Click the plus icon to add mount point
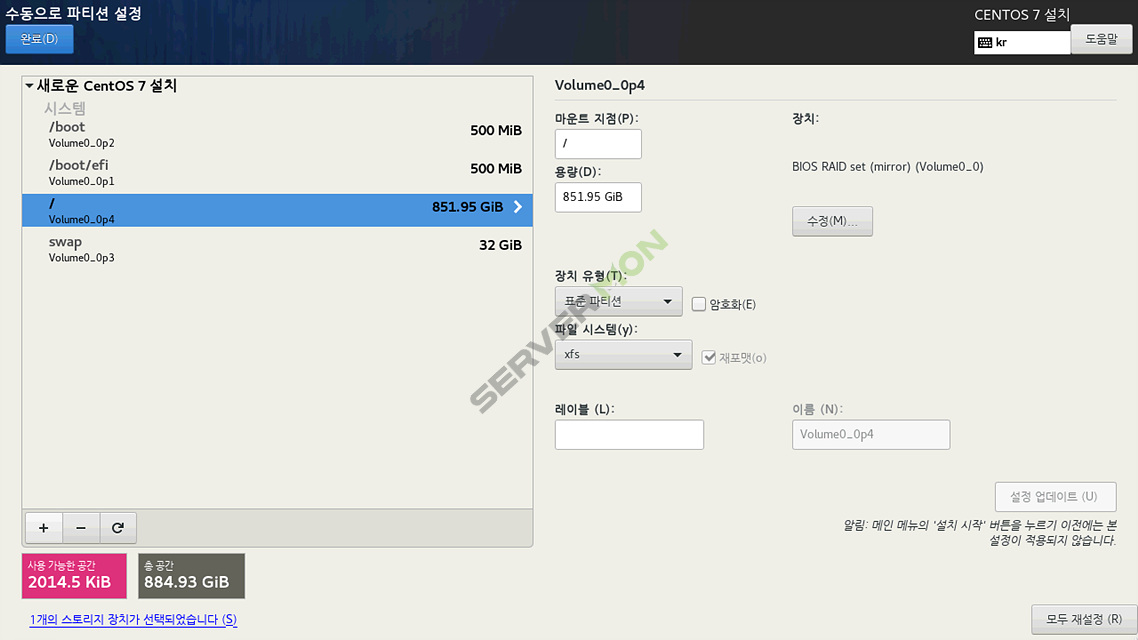This screenshot has width=1138, height=640. (x=44, y=528)
